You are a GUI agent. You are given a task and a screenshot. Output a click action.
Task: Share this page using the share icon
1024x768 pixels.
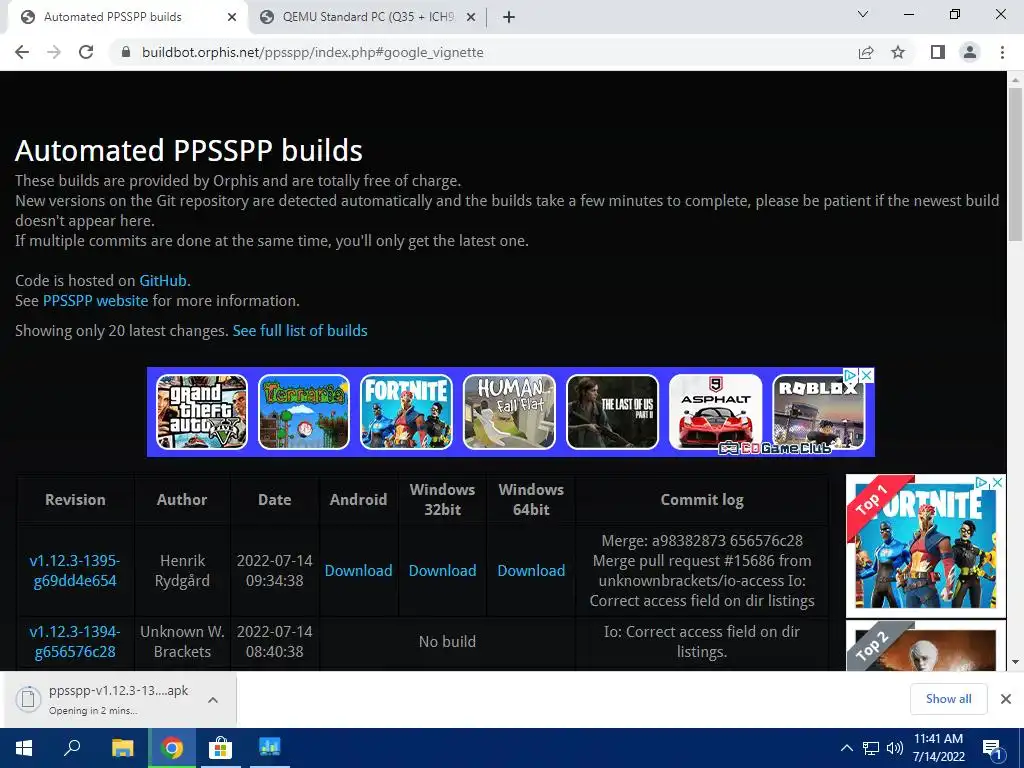point(866,52)
